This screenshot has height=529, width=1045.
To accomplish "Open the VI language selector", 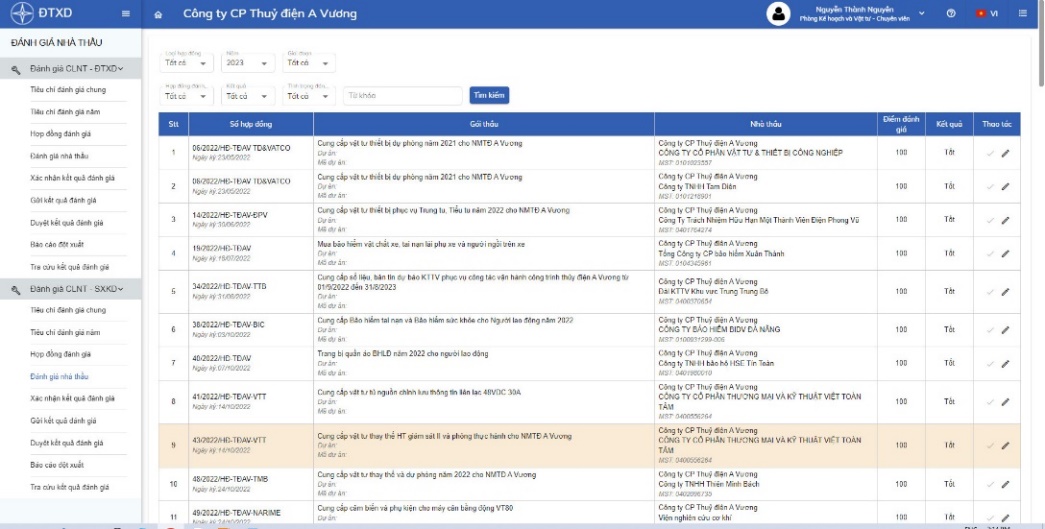I will [x=987, y=13].
